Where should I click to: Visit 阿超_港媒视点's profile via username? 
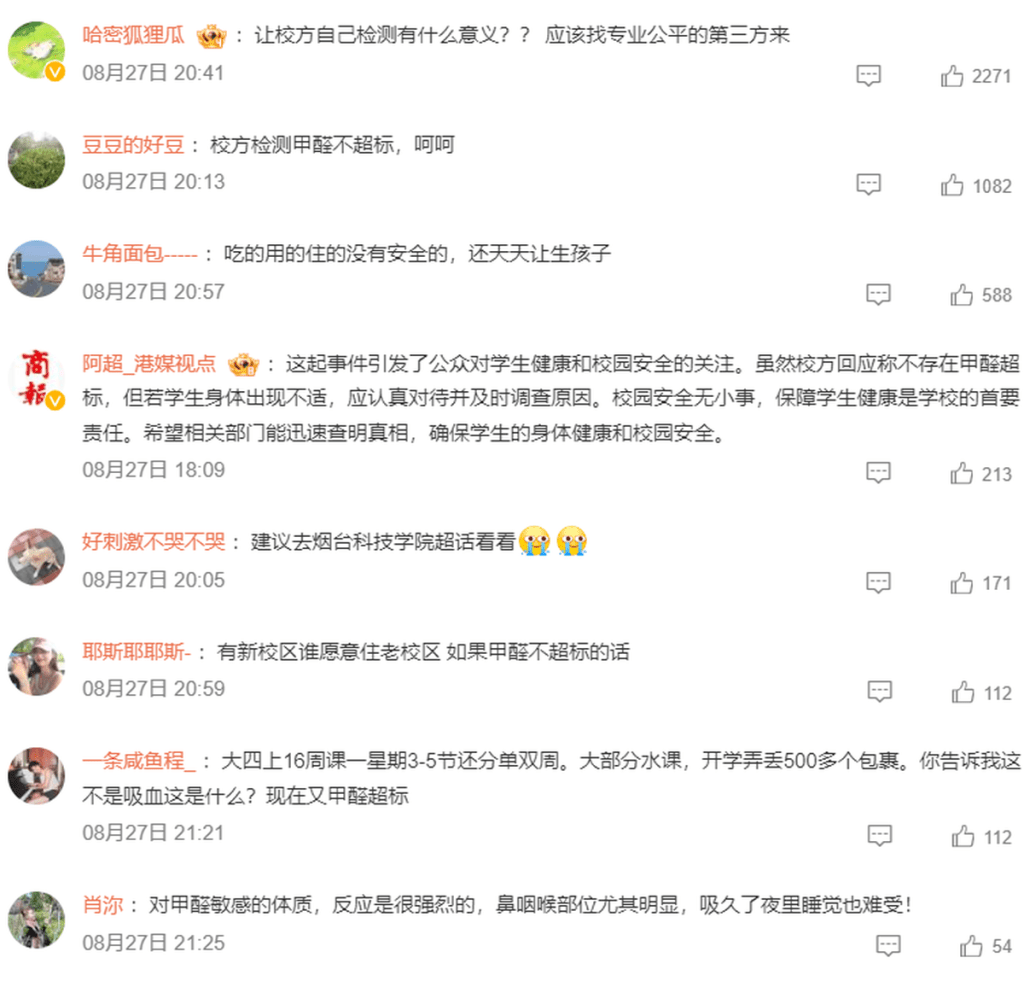(x=149, y=364)
